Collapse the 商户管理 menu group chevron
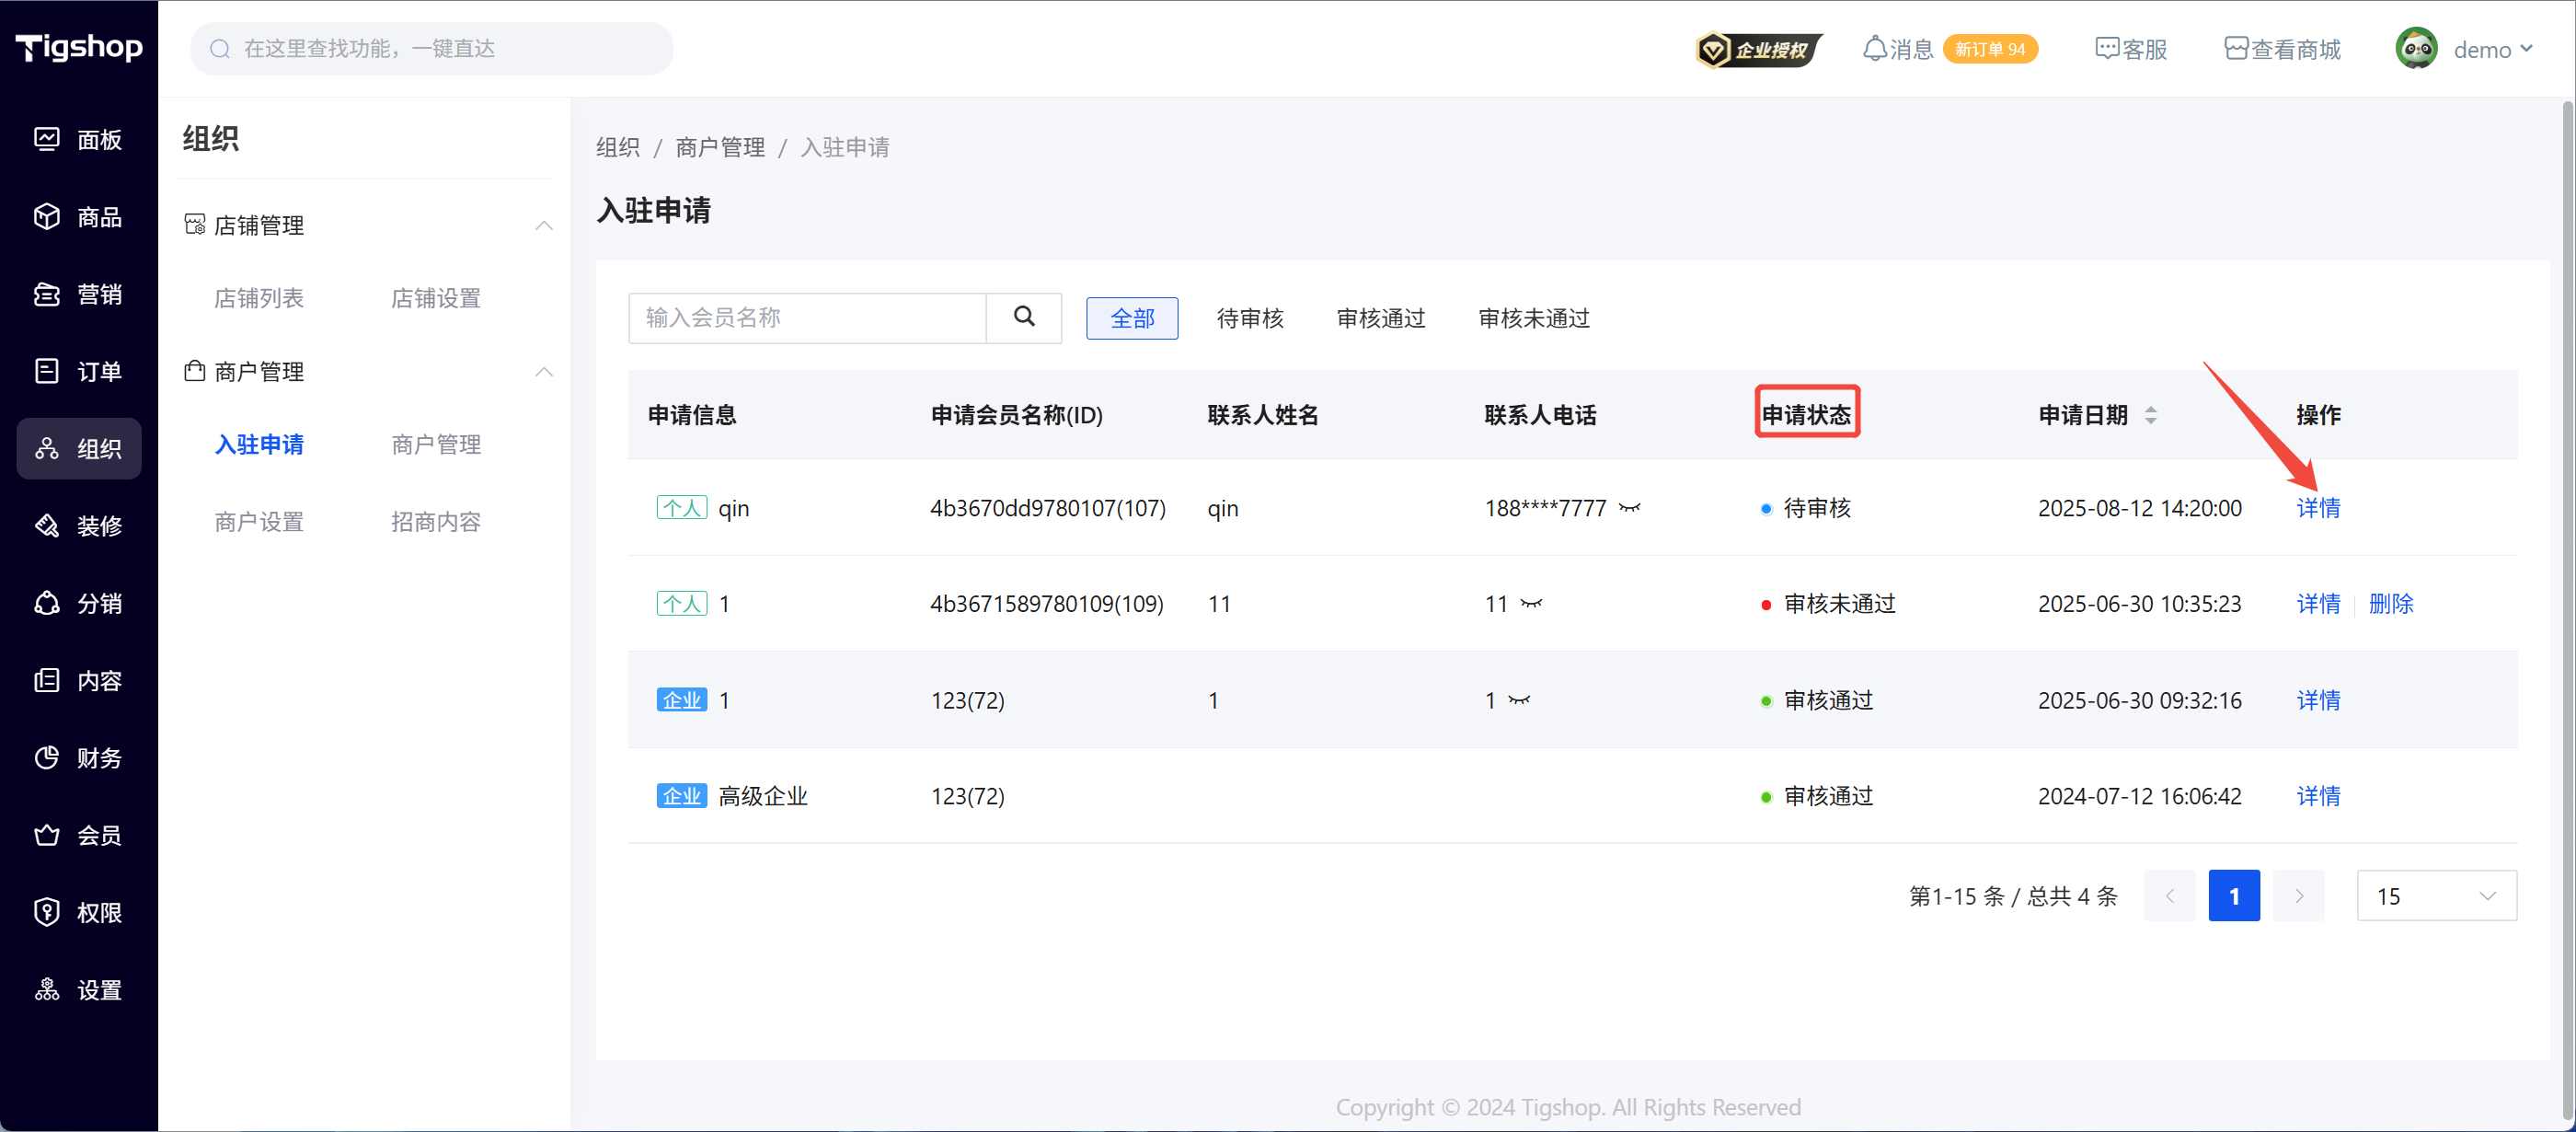This screenshot has width=2576, height=1132. click(543, 372)
